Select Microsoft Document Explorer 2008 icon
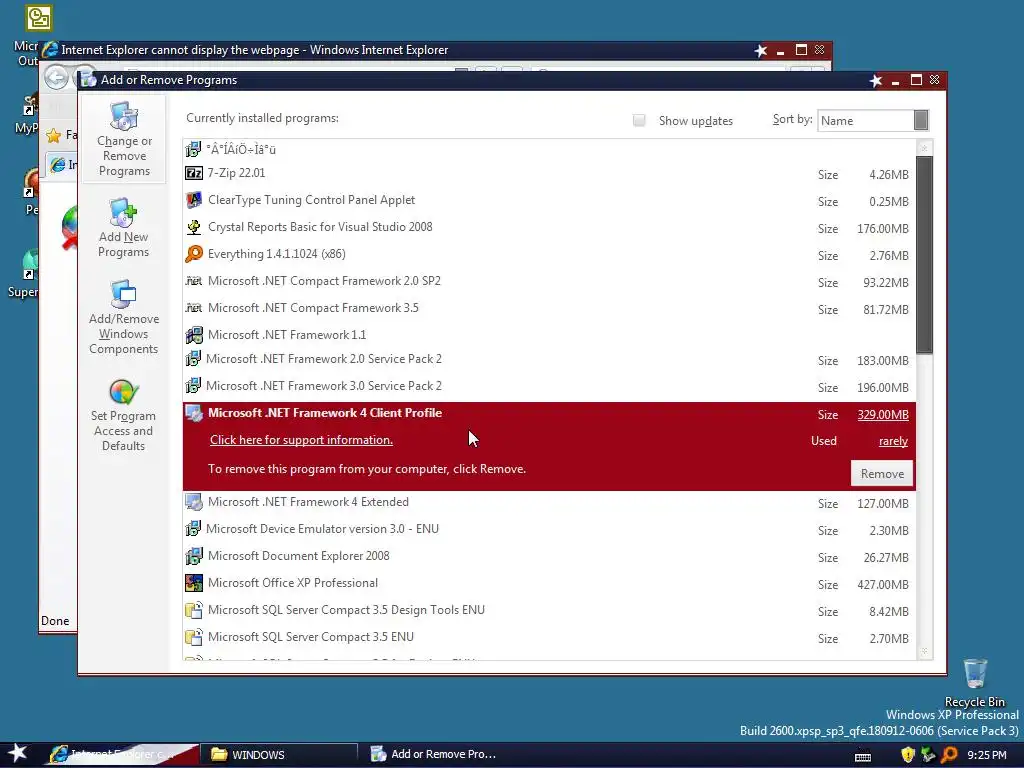Image resolution: width=1024 pixels, height=768 pixels. [x=194, y=556]
